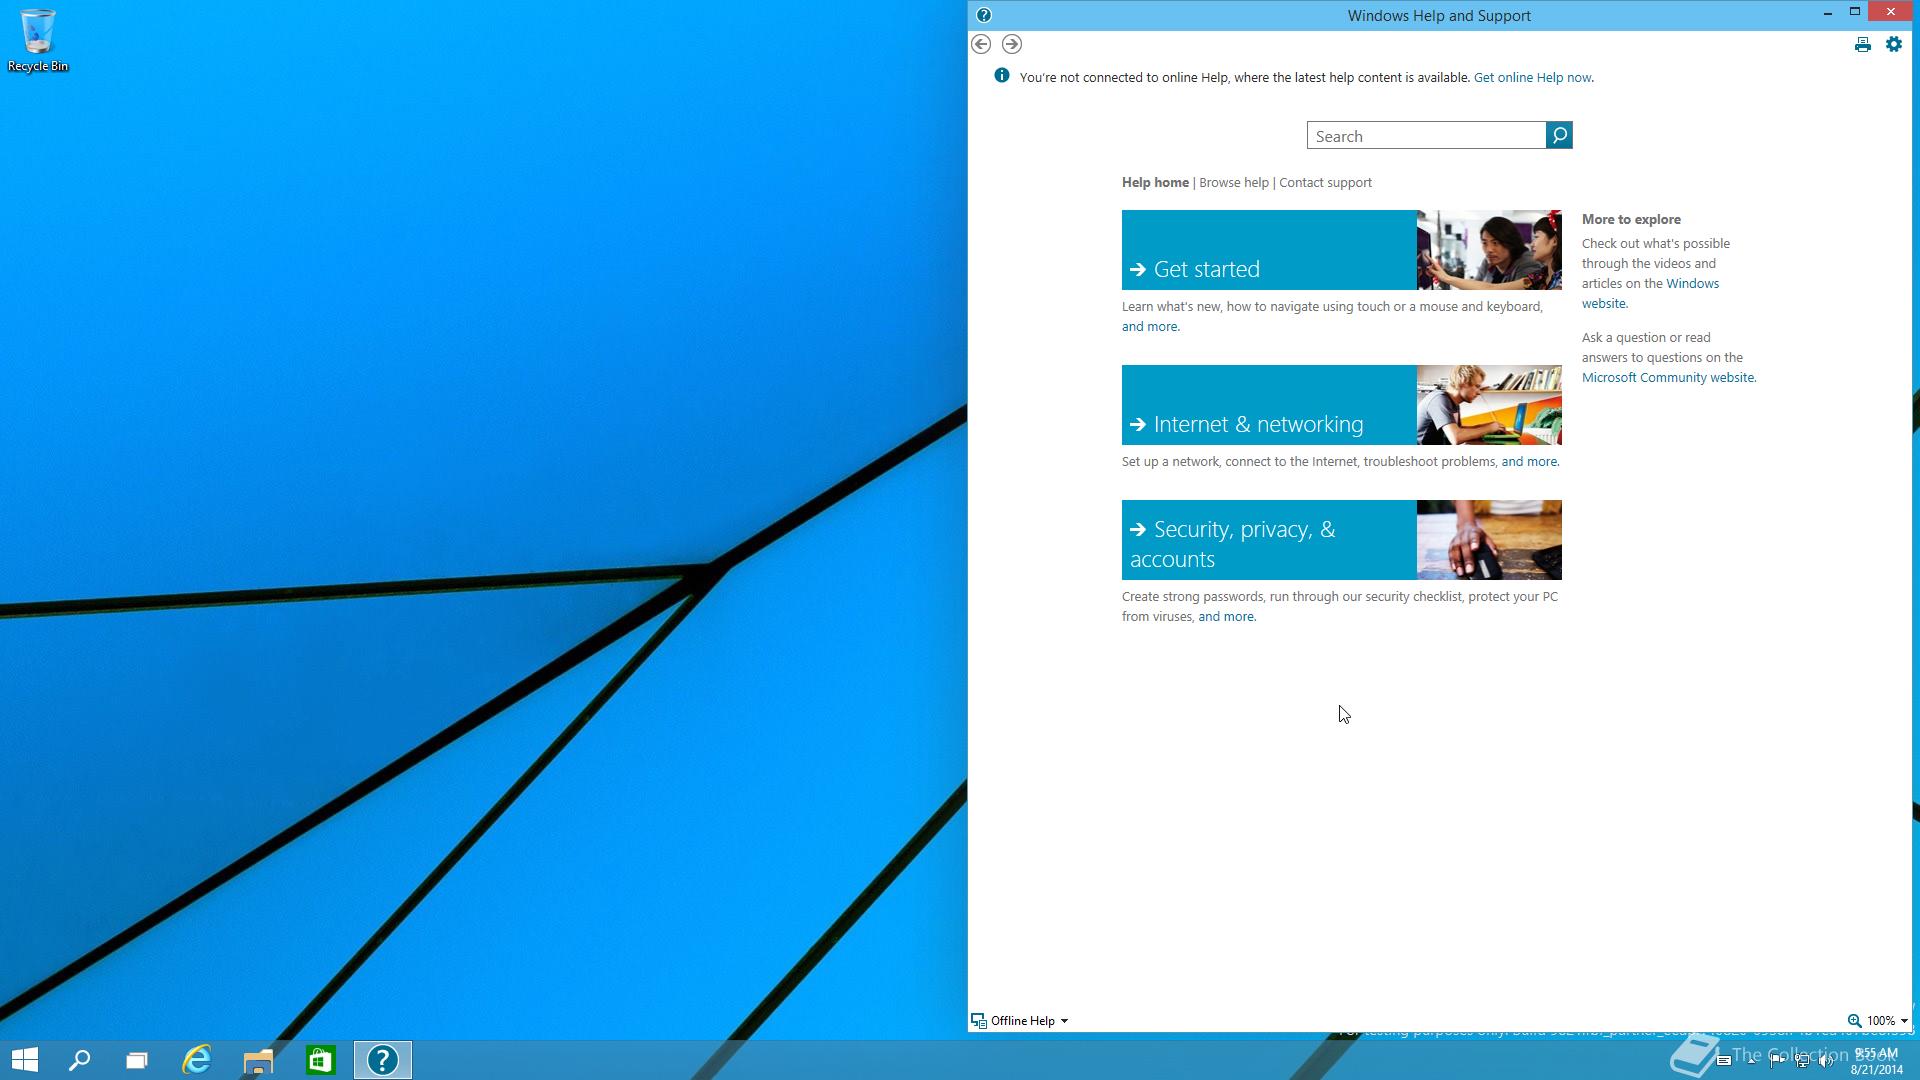The image size is (1920, 1080).
Task: Go forward with the Forward arrow button
Action: (1012, 44)
